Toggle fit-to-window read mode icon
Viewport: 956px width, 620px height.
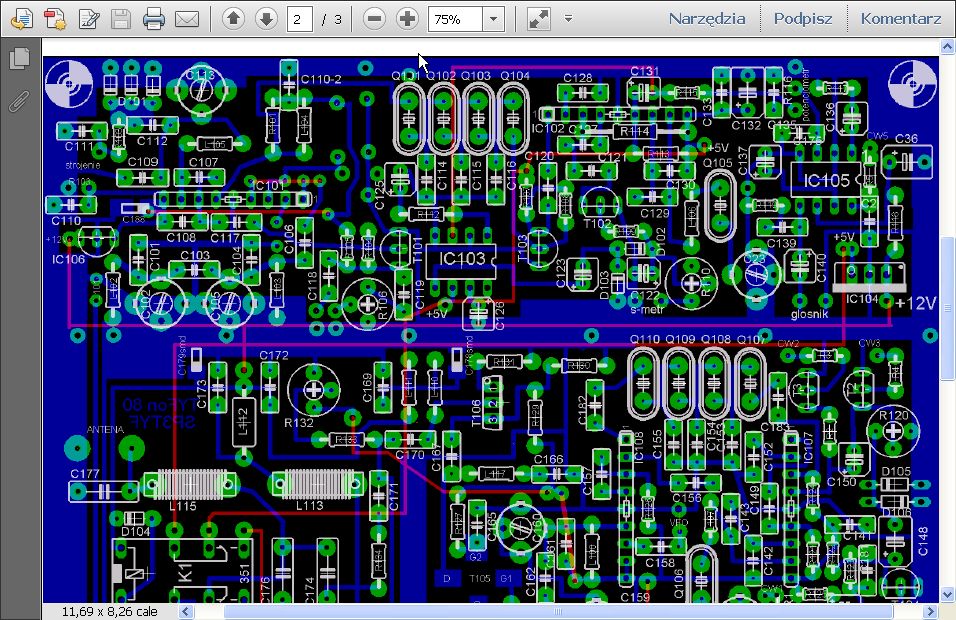click(x=538, y=19)
